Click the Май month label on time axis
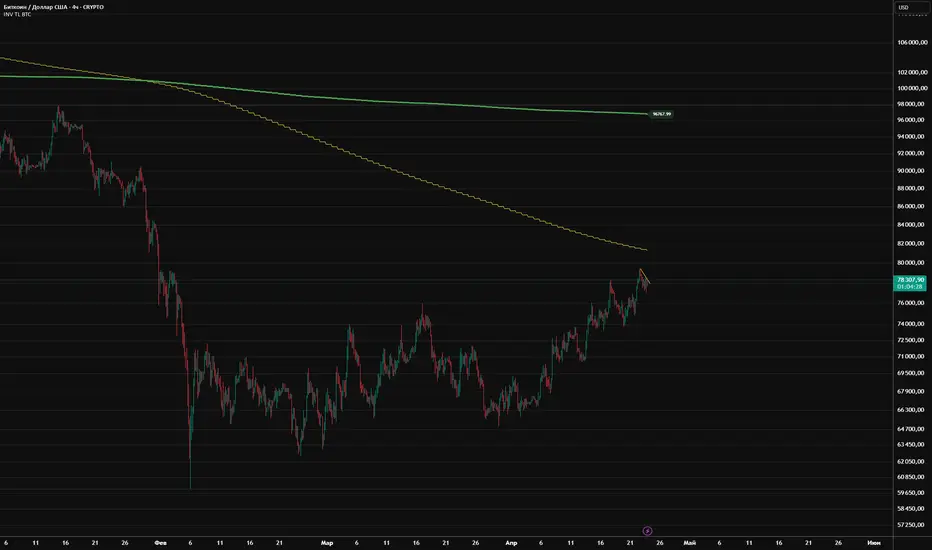Image resolution: width=932 pixels, height=550 pixels. pyautogui.click(x=689, y=543)
